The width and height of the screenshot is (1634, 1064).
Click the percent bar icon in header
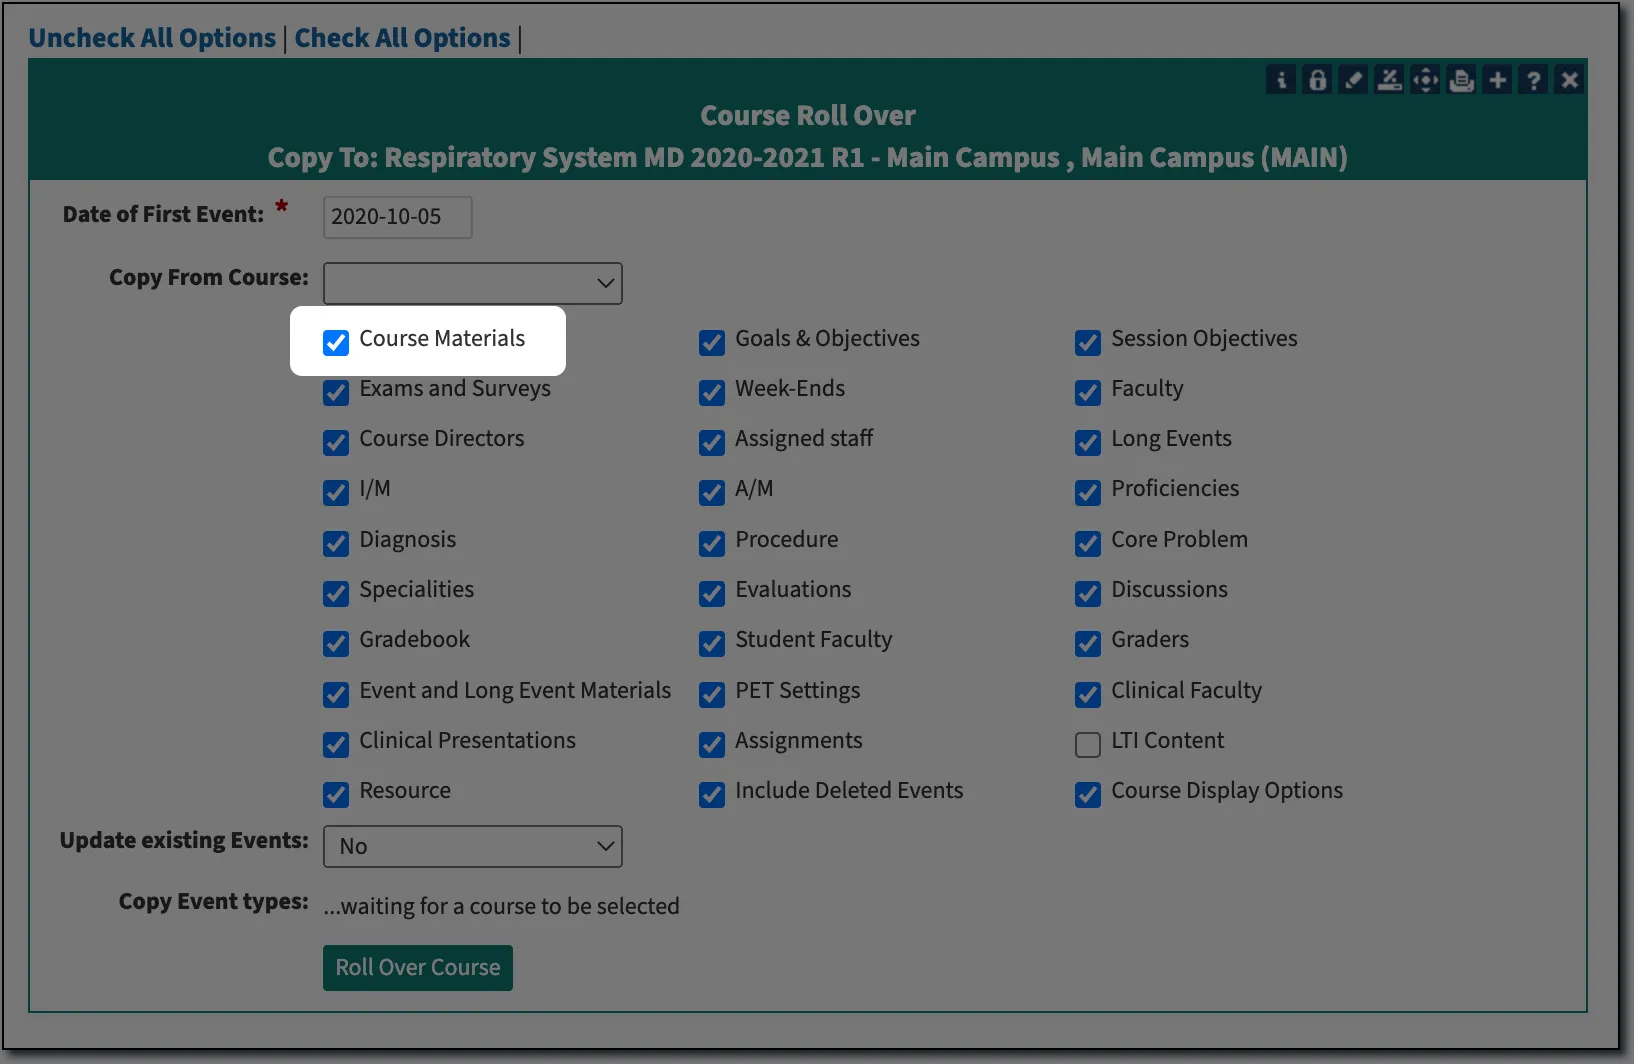tap(1389, 80)
